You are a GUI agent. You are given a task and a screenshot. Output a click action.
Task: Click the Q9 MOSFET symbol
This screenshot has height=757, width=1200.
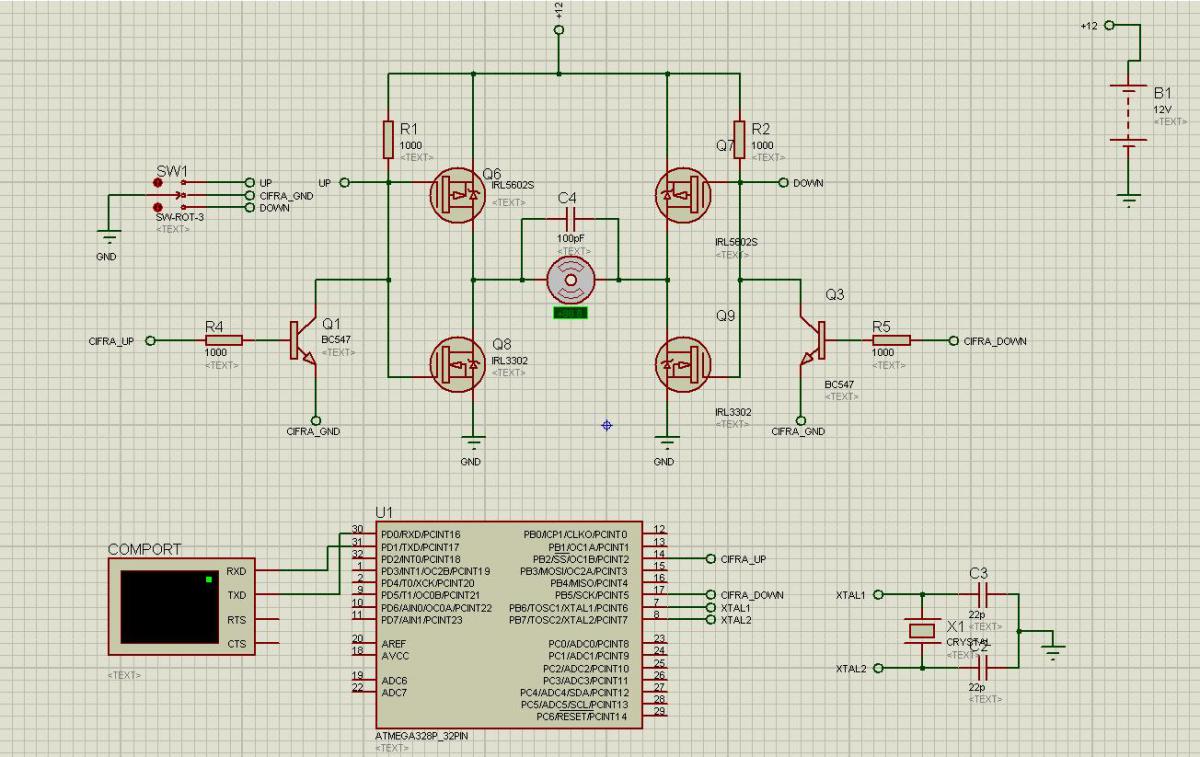click(x=681, y=366)
